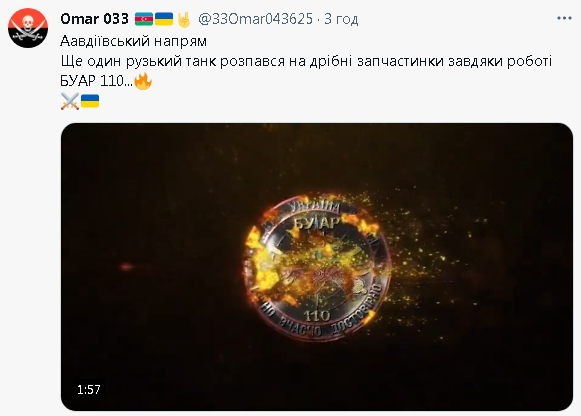
Task: Click the 110 number on the emblem
Action: tap(317, 316)
